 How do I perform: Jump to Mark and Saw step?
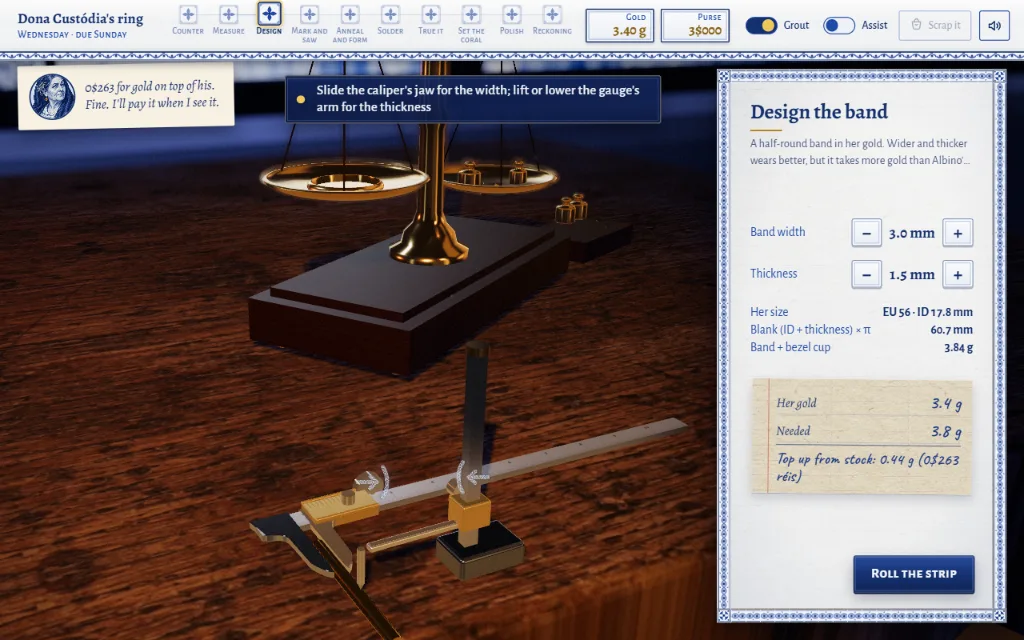point(310,14)
